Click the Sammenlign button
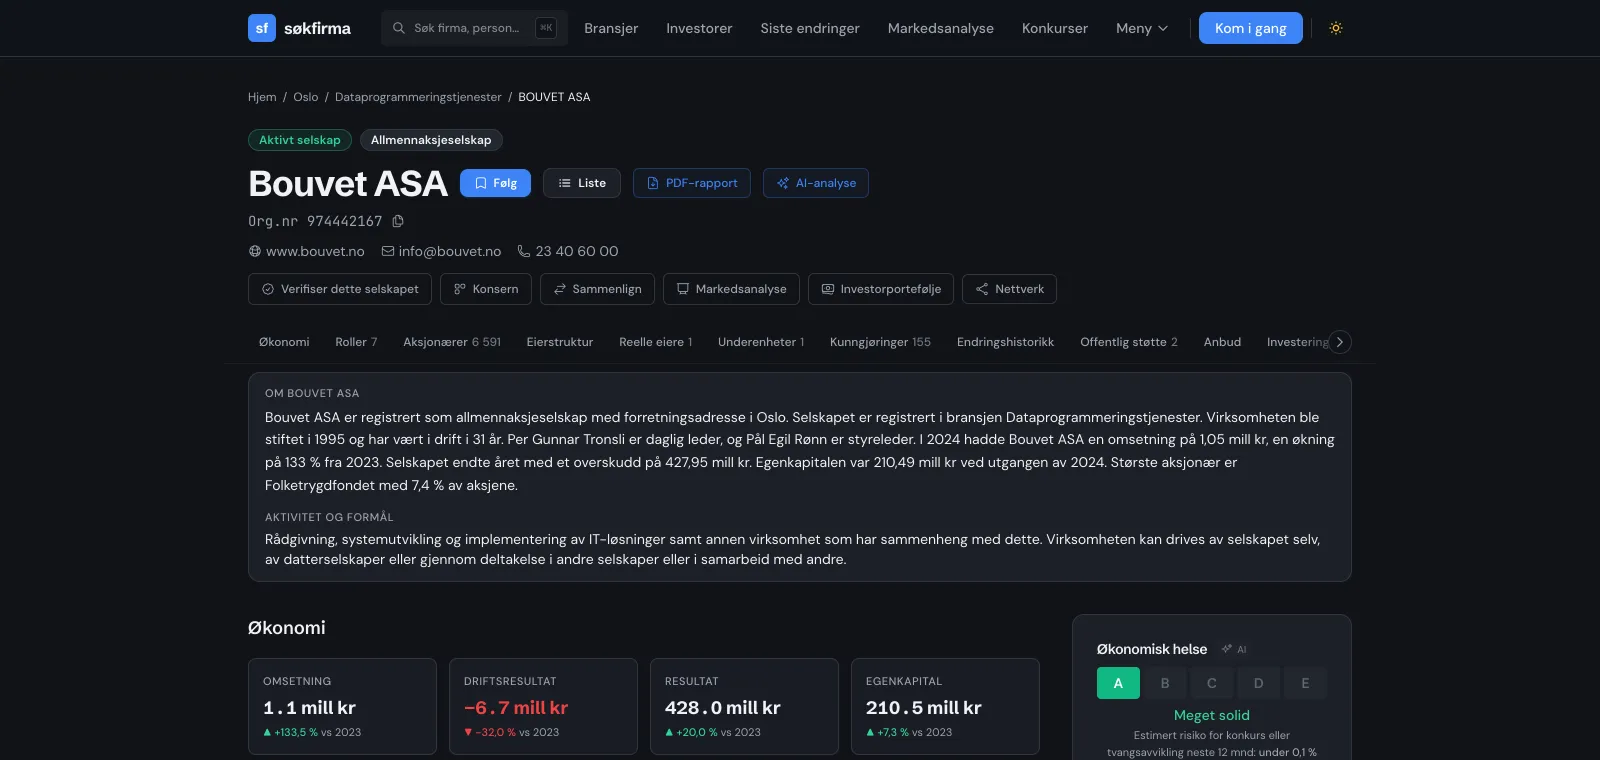 click(x=598, y=289)
